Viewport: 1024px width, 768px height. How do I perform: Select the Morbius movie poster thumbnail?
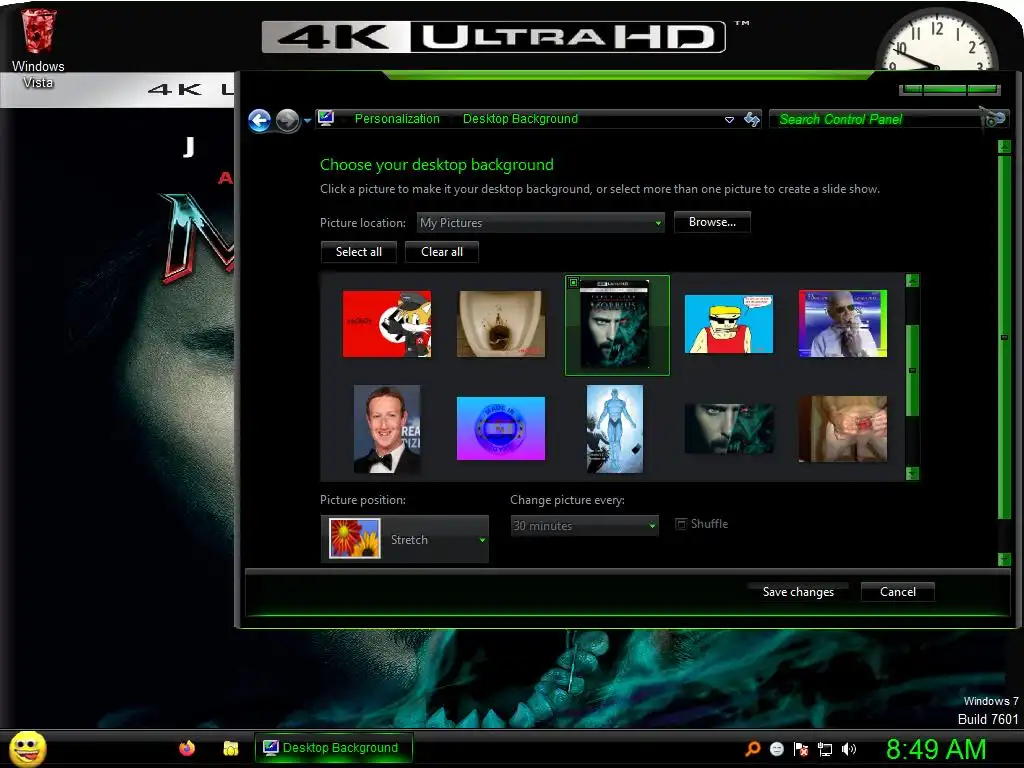pyautogui.click(x=616, y=325)
